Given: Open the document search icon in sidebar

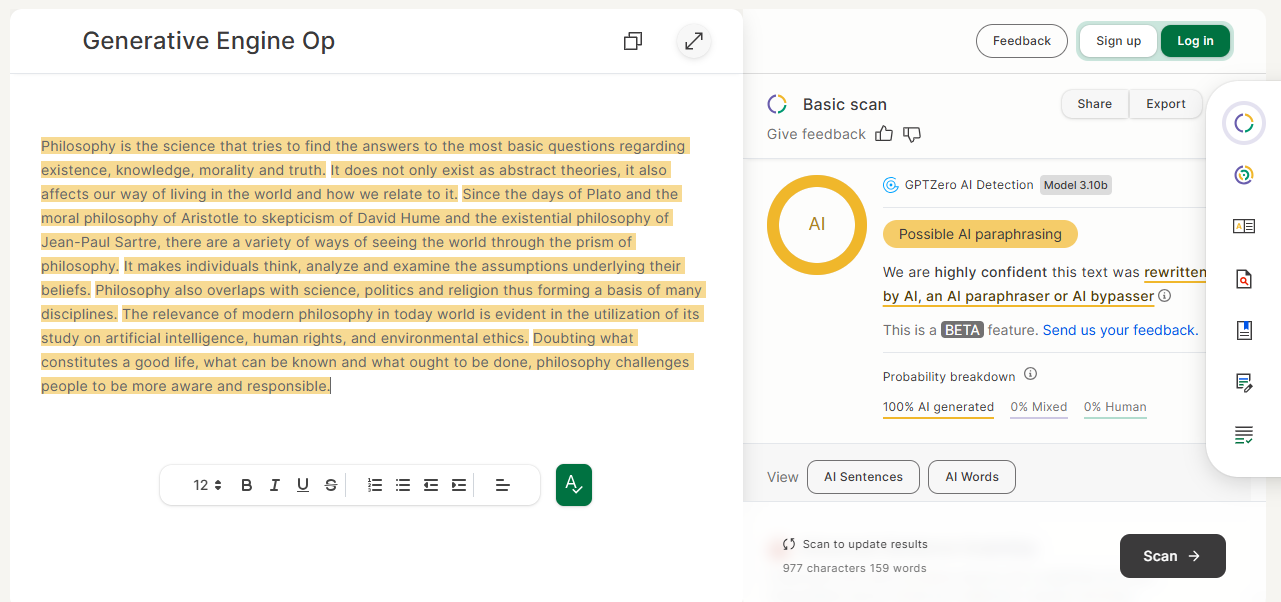Looking at the screenshot, I should point(1243,279).
